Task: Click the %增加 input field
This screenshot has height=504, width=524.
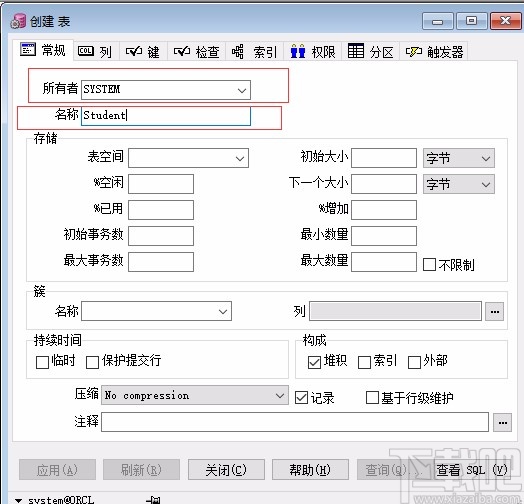Action: [384, 210]
